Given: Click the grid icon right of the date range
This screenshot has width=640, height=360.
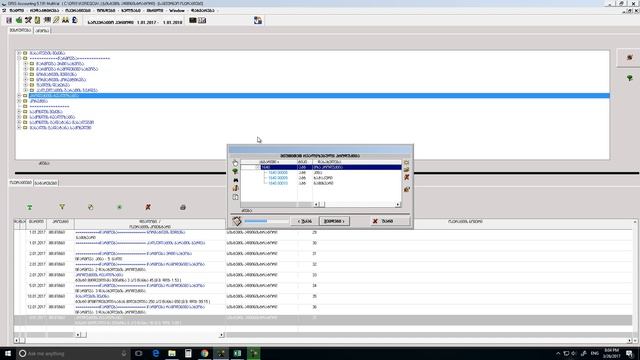Looking at the screenshot, I should 202,20.
